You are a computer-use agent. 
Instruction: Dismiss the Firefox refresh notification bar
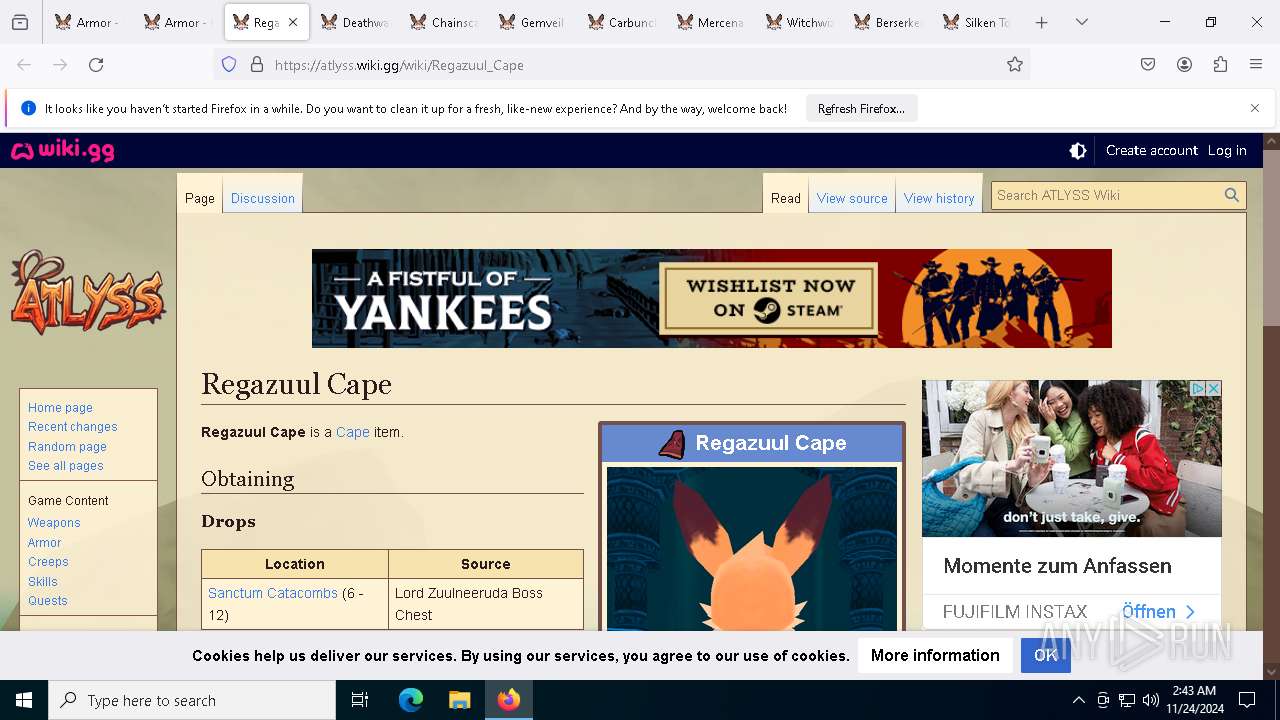(x=1255, y=108)
